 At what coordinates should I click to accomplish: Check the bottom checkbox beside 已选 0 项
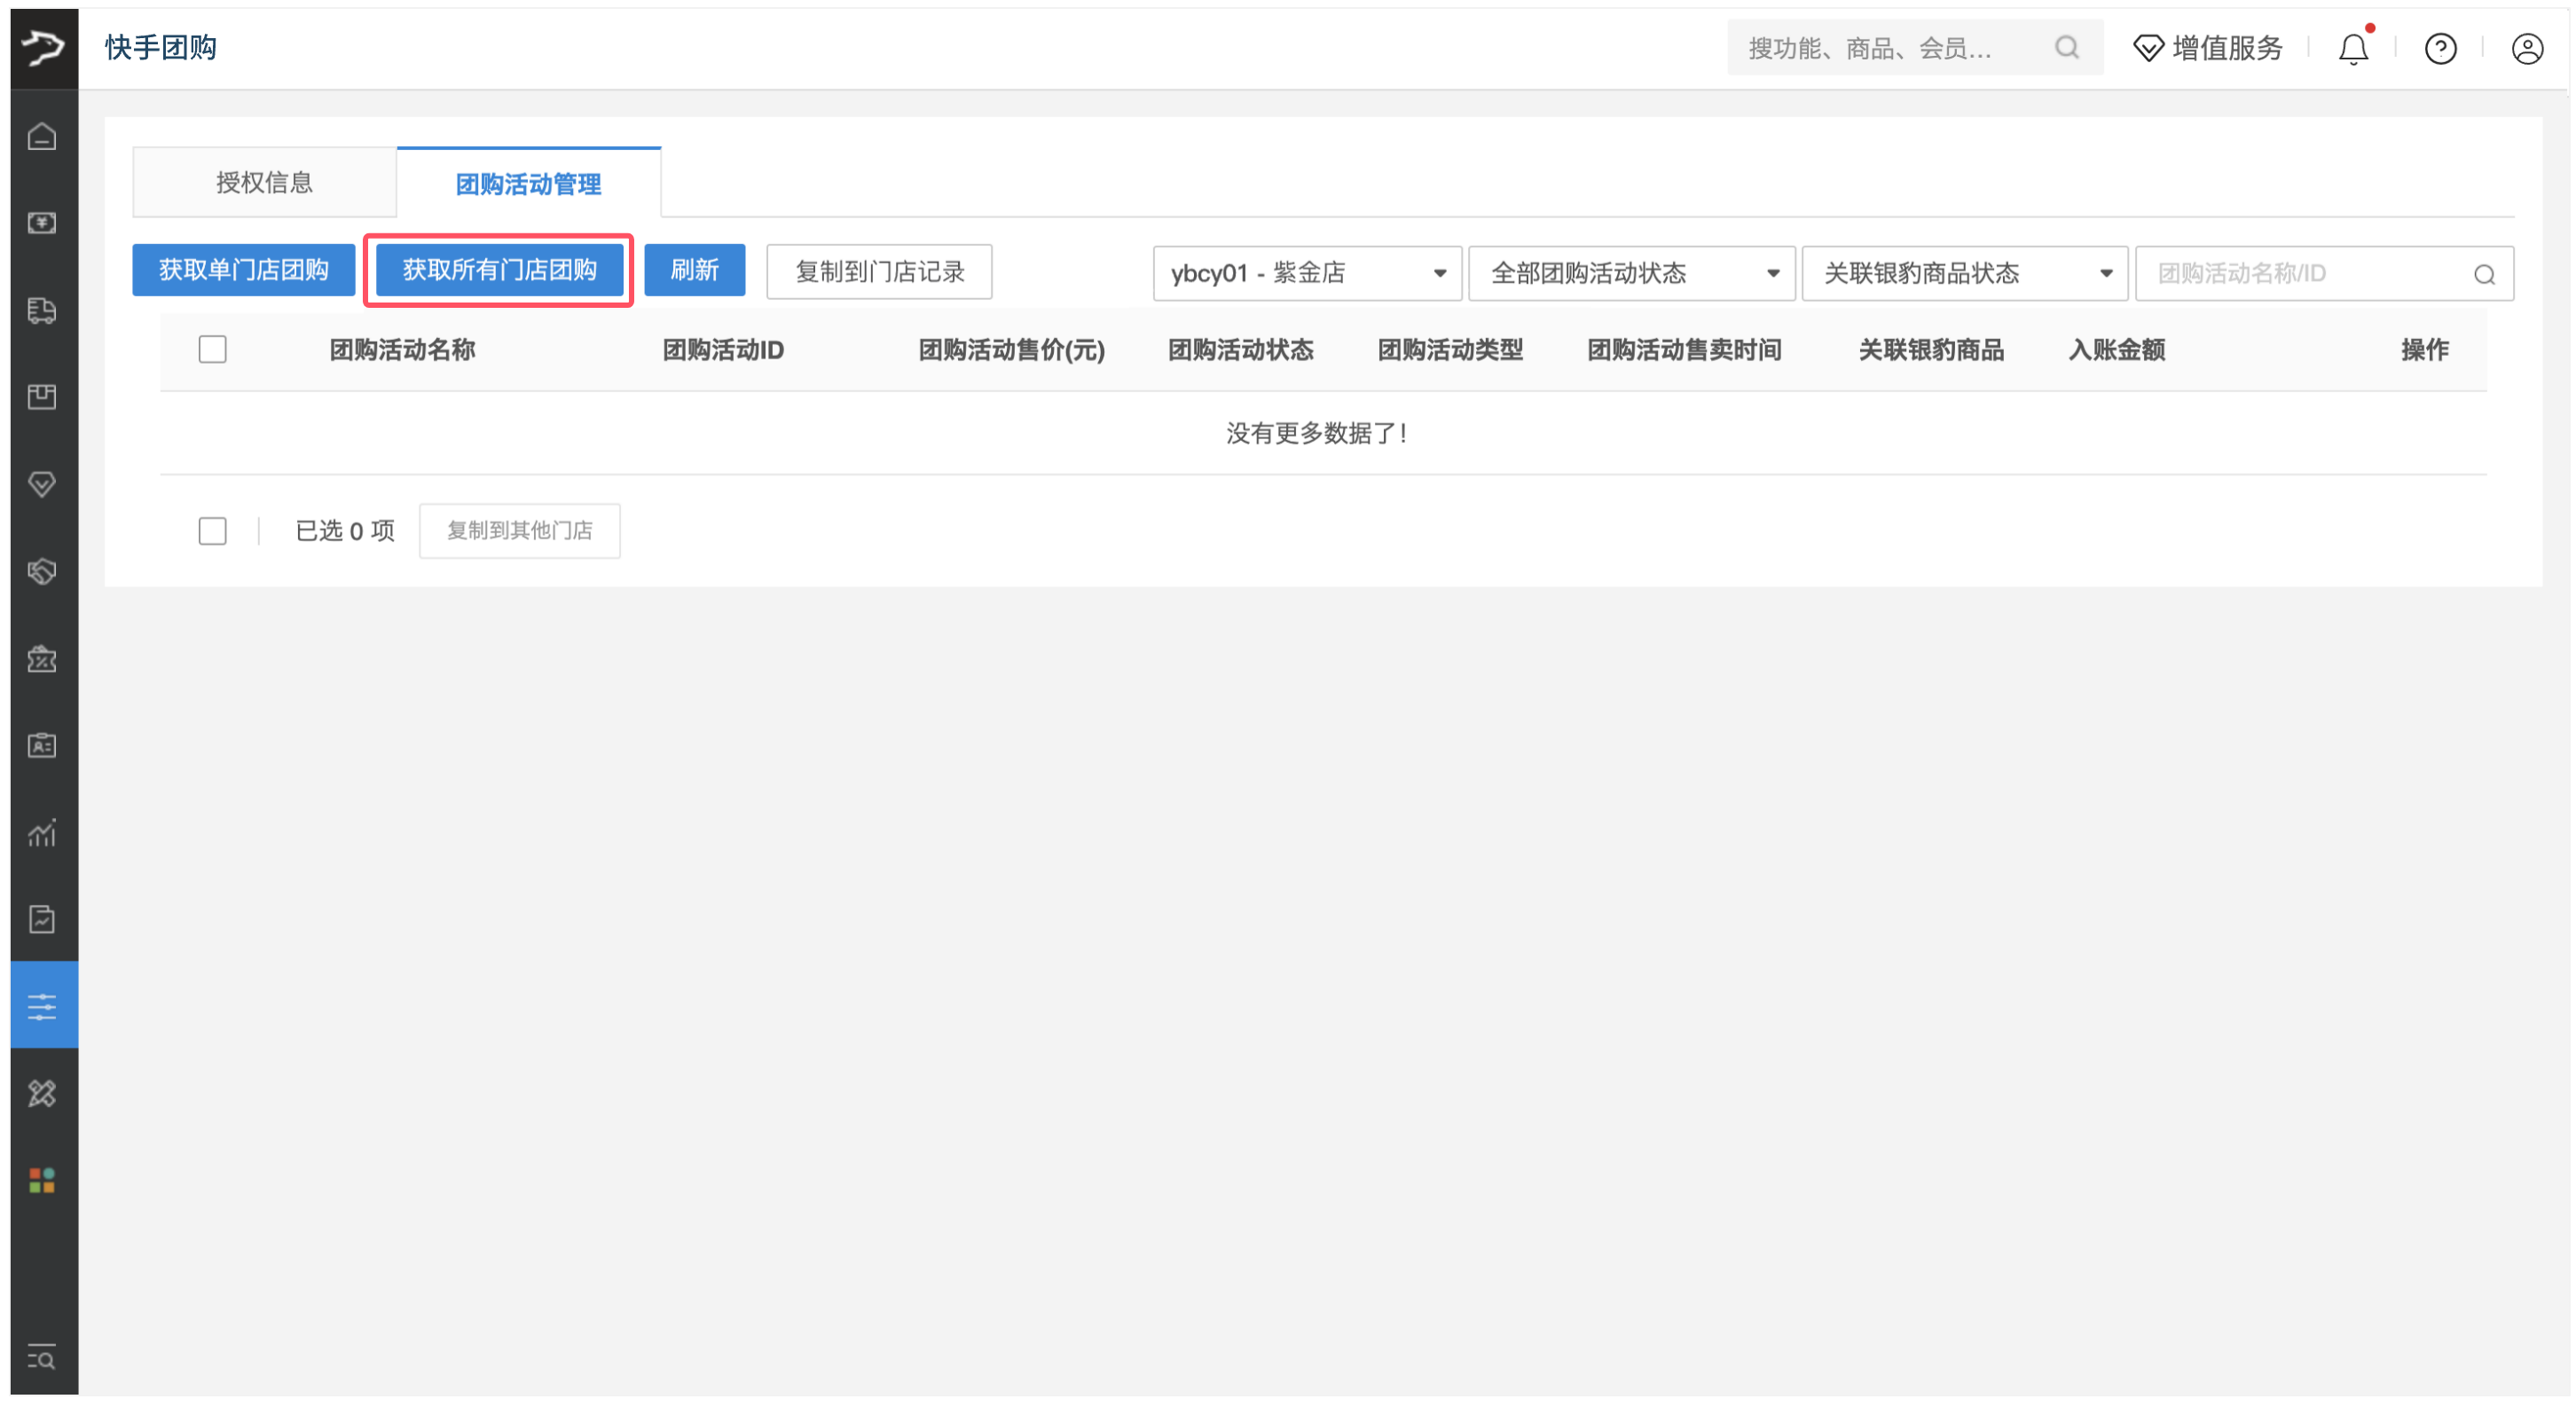(212, 530)
